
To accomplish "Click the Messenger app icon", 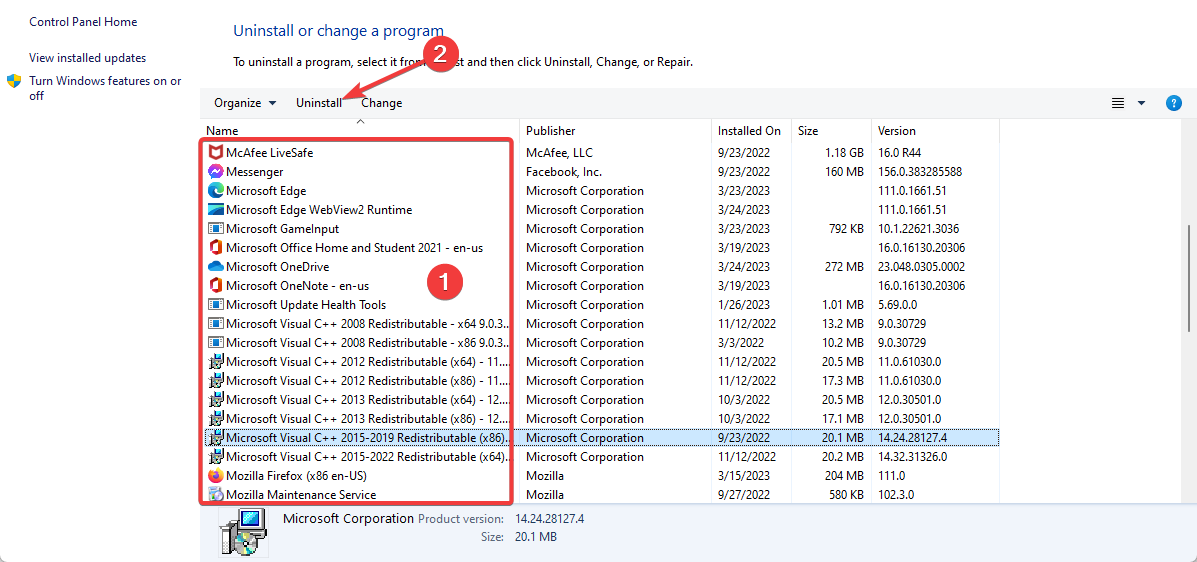I will (x=215, y=172).
